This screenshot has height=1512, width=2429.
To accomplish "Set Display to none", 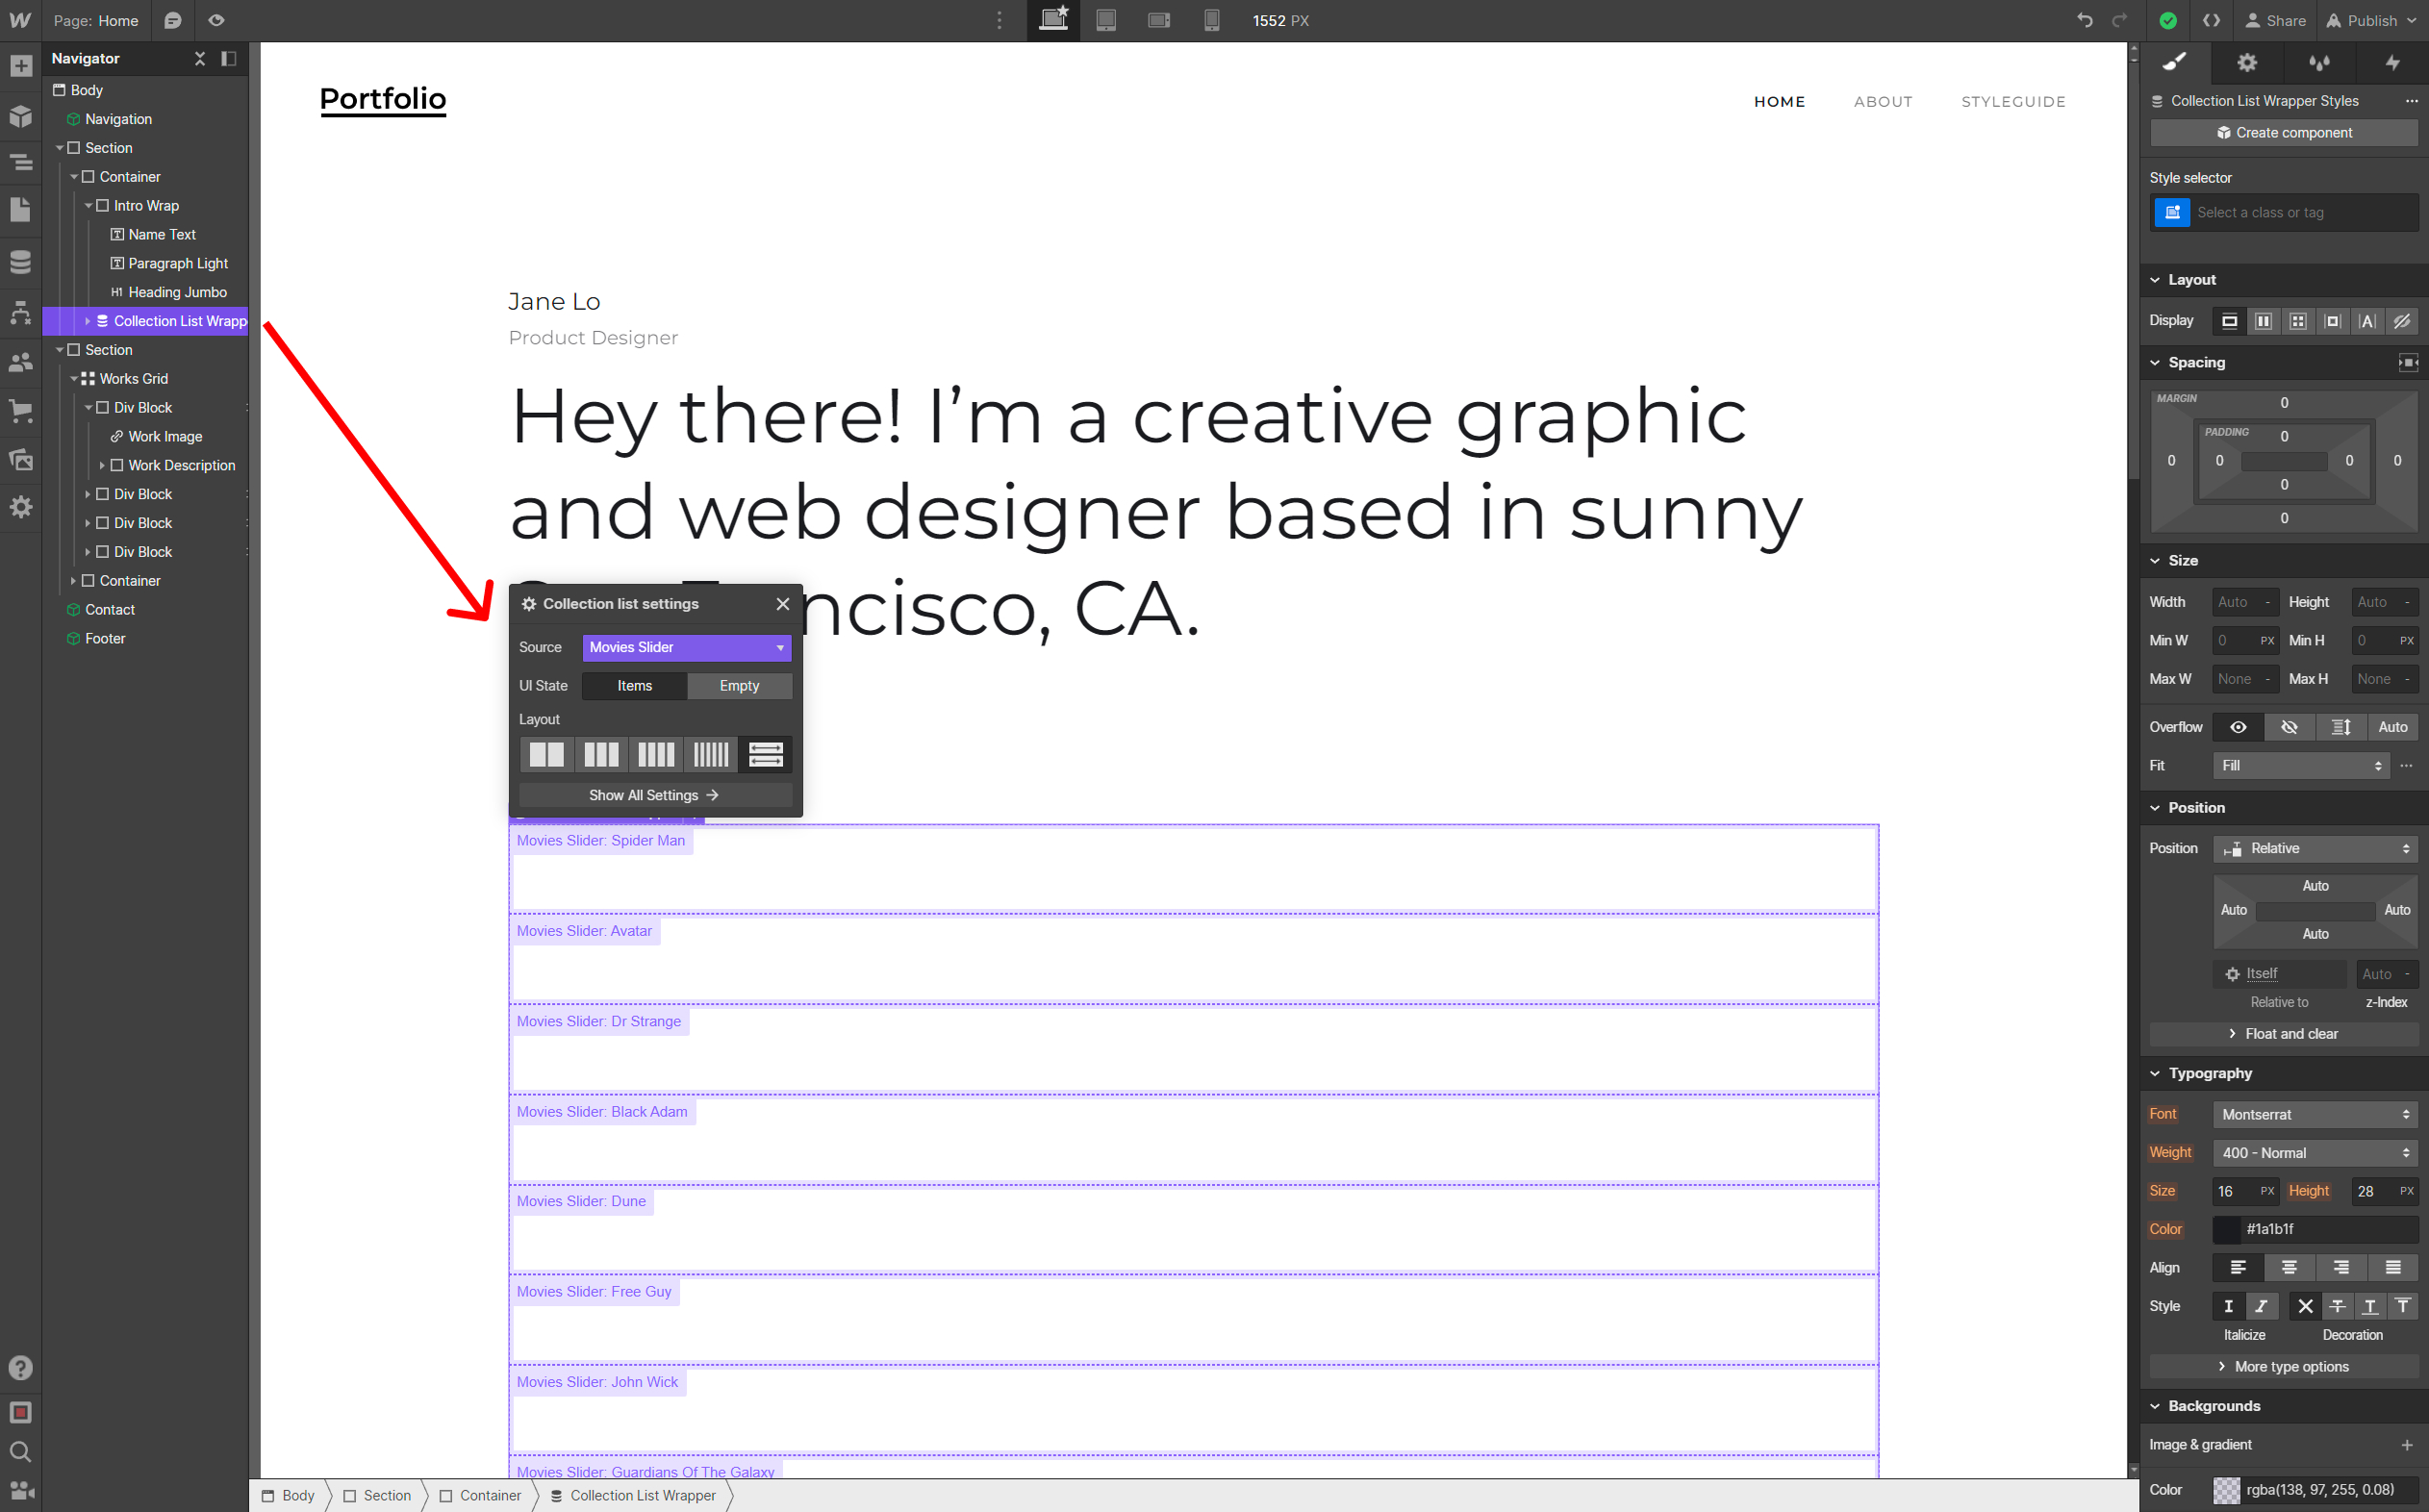I will [2401, 321].
